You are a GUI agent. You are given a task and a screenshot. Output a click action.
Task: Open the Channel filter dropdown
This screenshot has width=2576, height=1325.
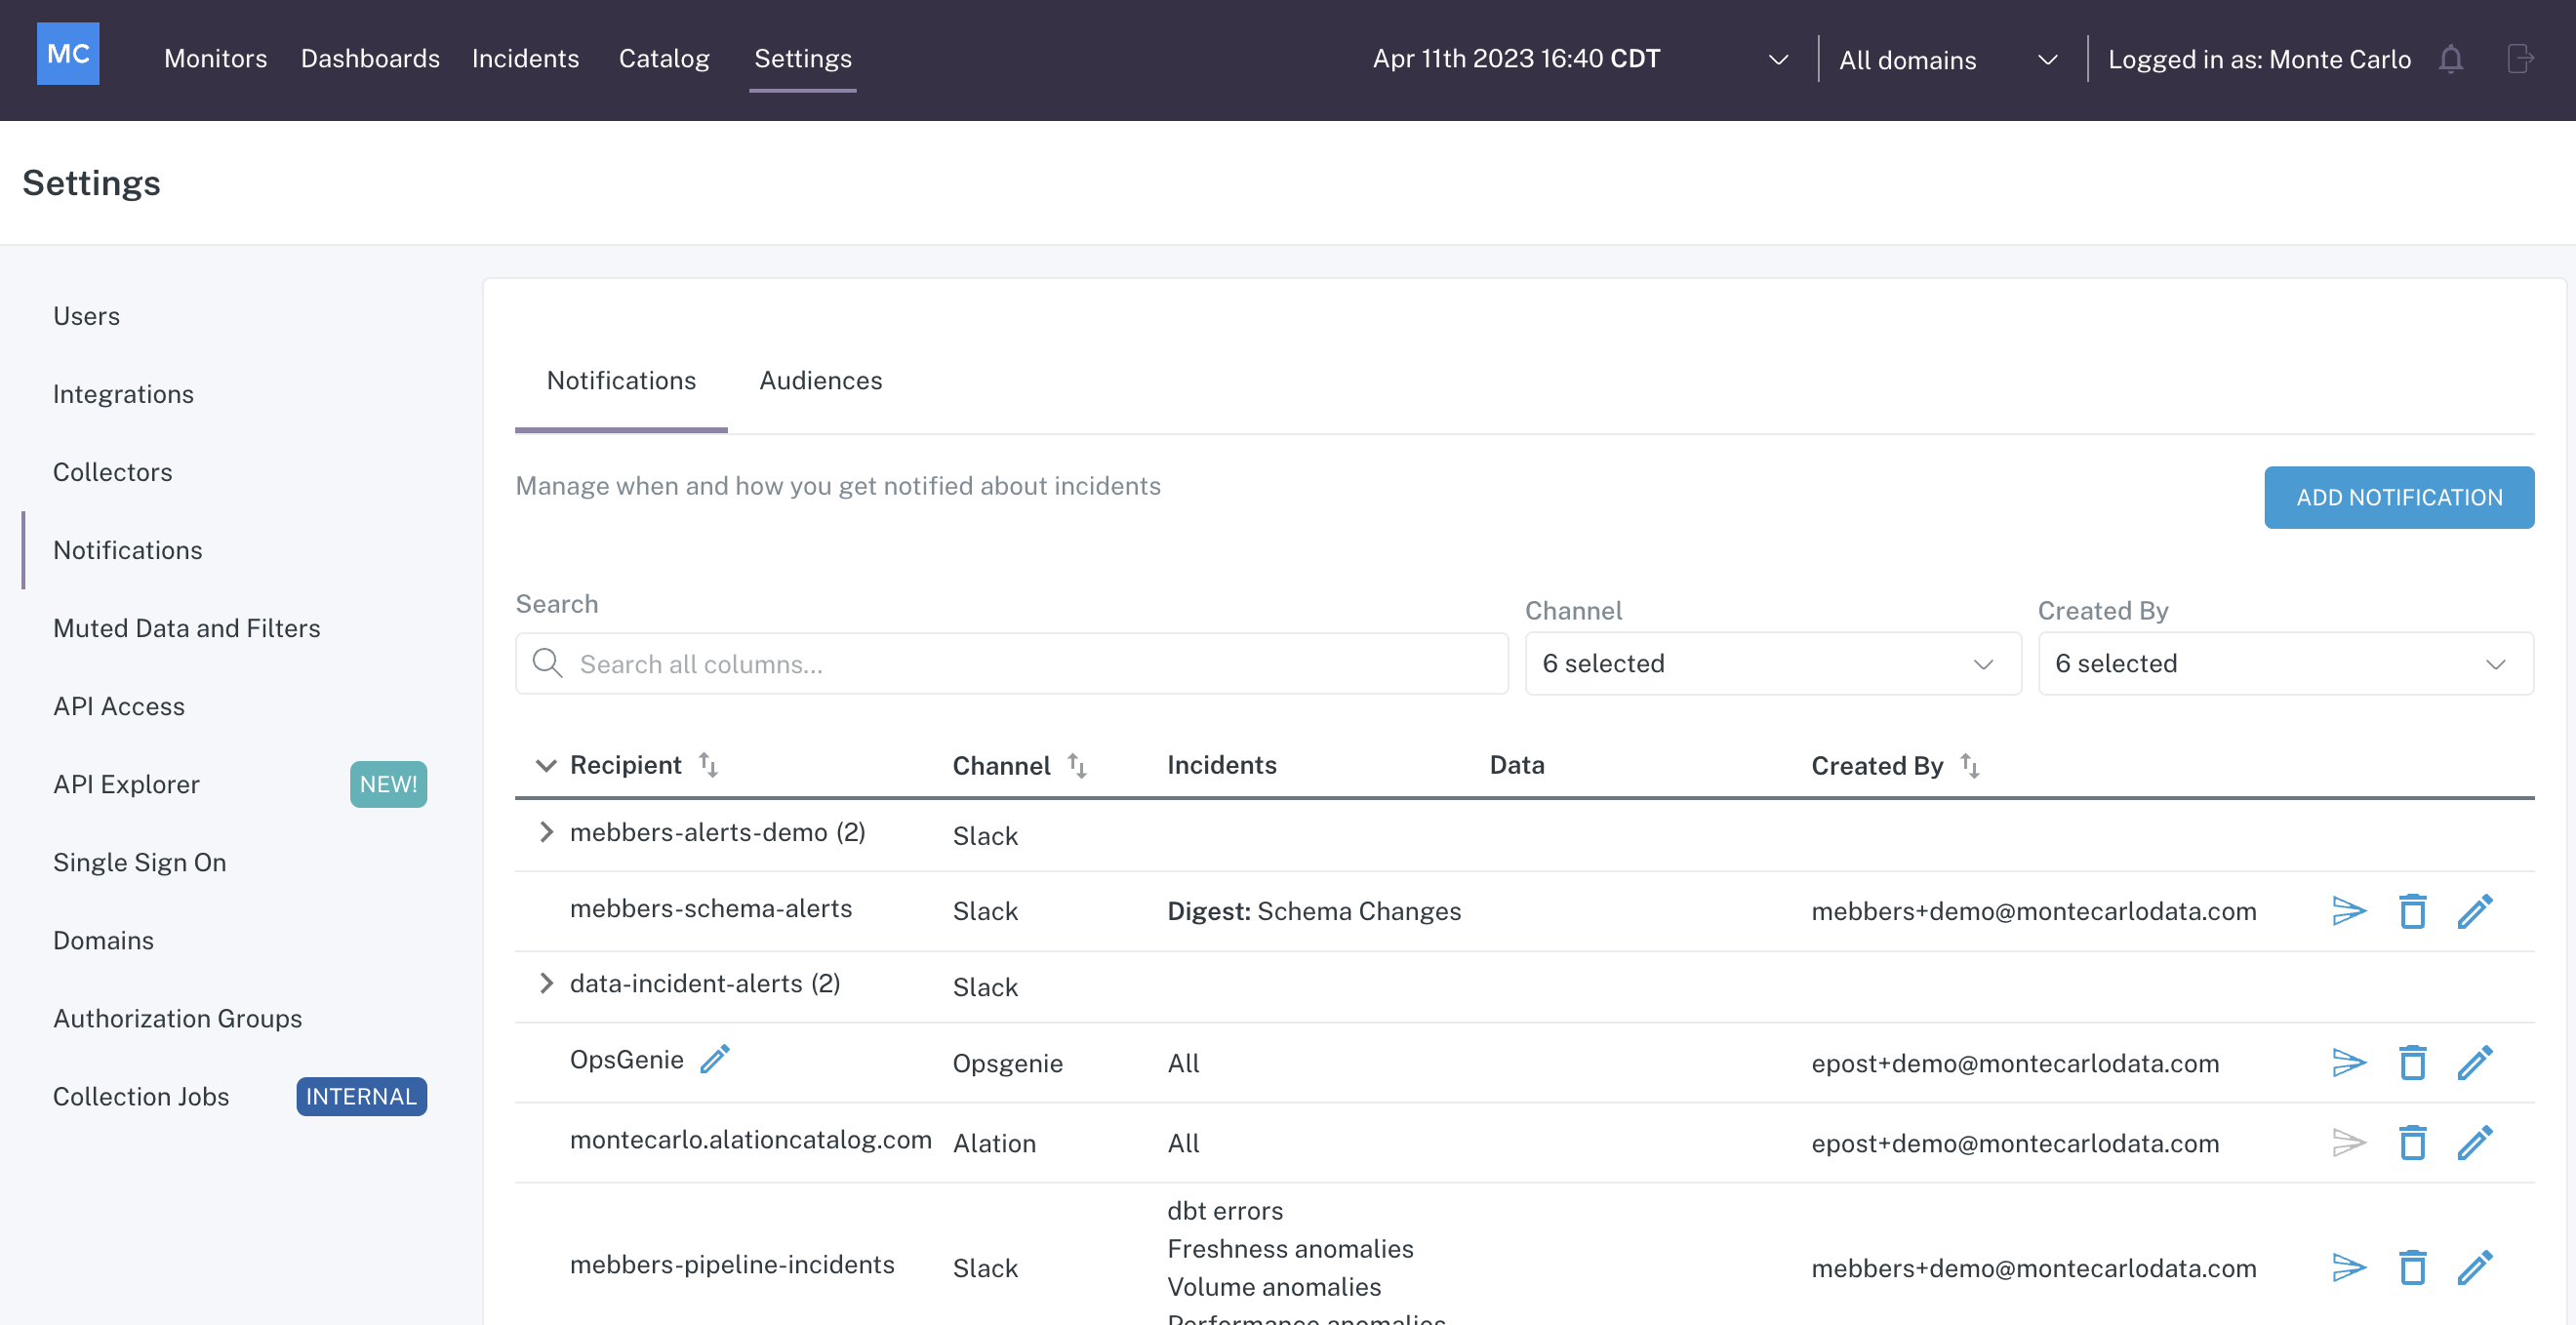pos(1772,663)
